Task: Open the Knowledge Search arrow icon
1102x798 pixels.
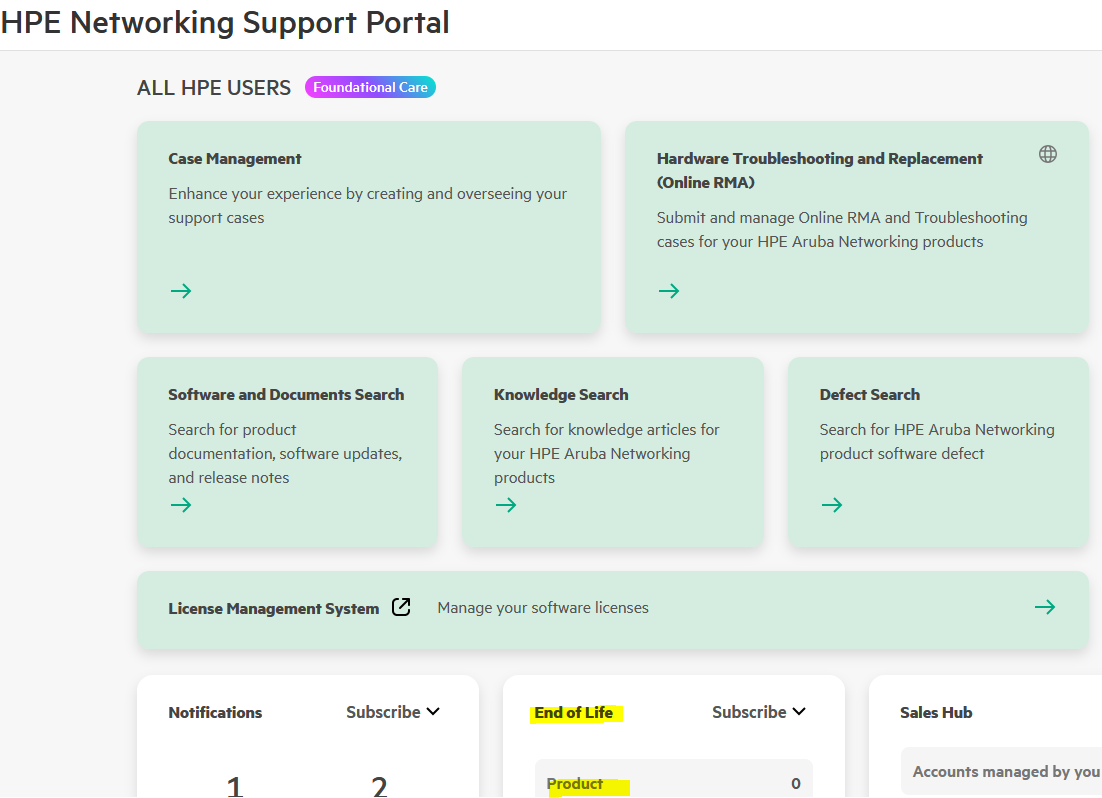Action: tap(506, 505)
